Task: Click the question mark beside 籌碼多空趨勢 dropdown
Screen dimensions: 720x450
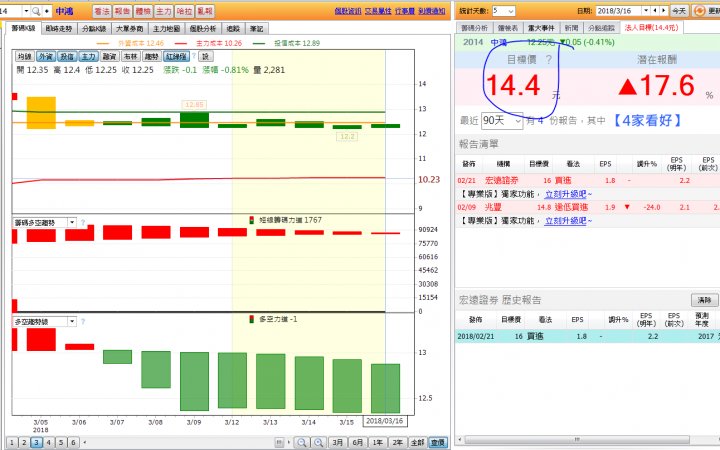Action: pos(83,222)
